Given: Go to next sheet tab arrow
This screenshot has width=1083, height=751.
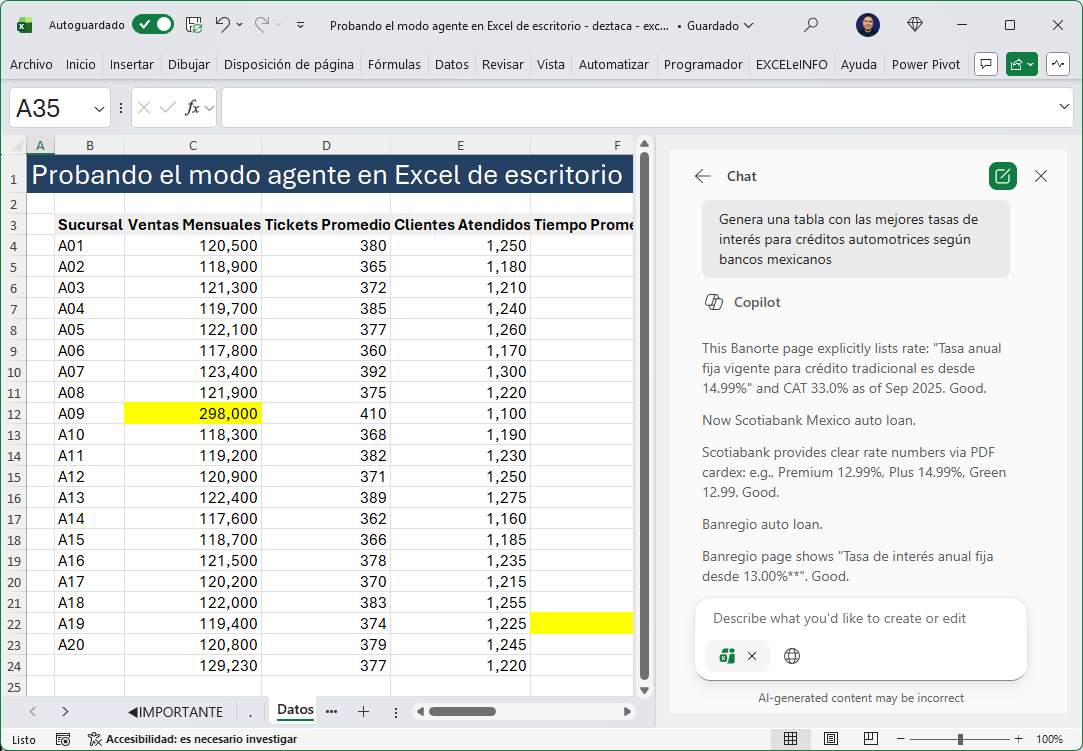Looking at the screenshot, I should pos(65,712).
